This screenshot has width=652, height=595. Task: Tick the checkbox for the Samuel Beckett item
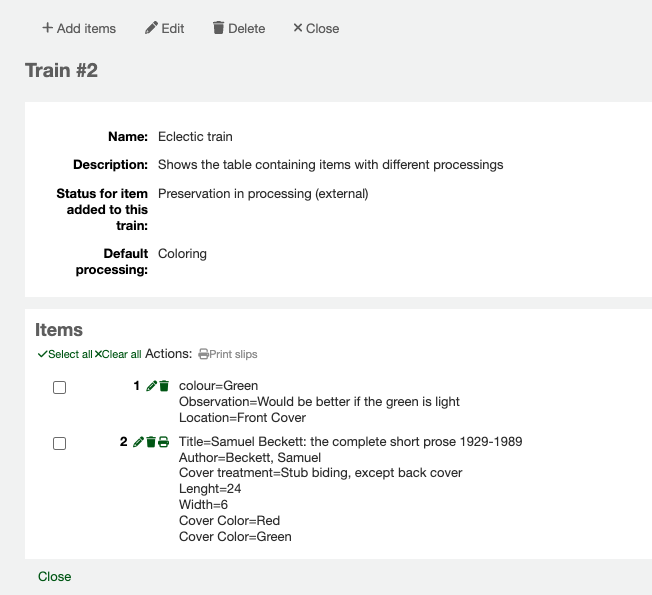click(x=59, y=443)
